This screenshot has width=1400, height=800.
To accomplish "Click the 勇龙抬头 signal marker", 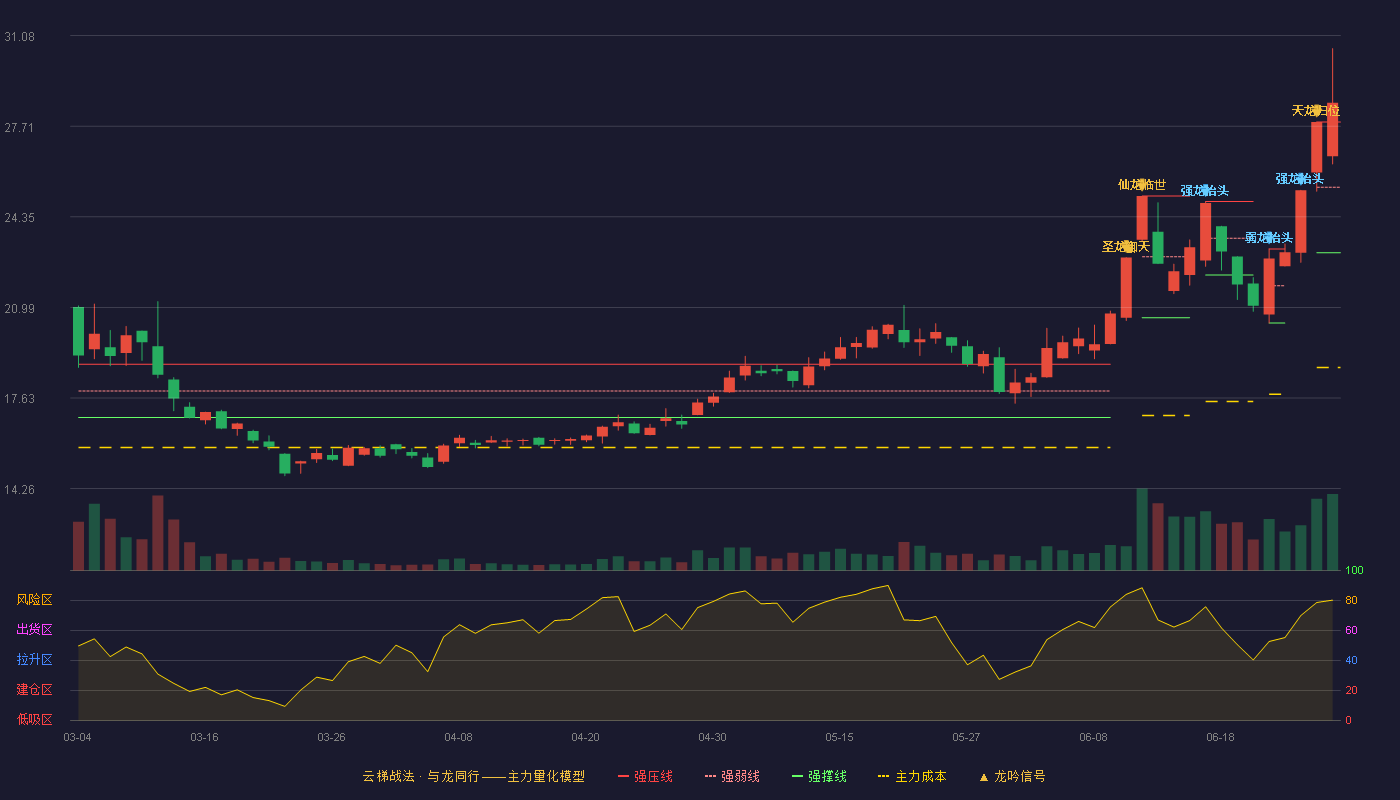I will click(1269, 238).
